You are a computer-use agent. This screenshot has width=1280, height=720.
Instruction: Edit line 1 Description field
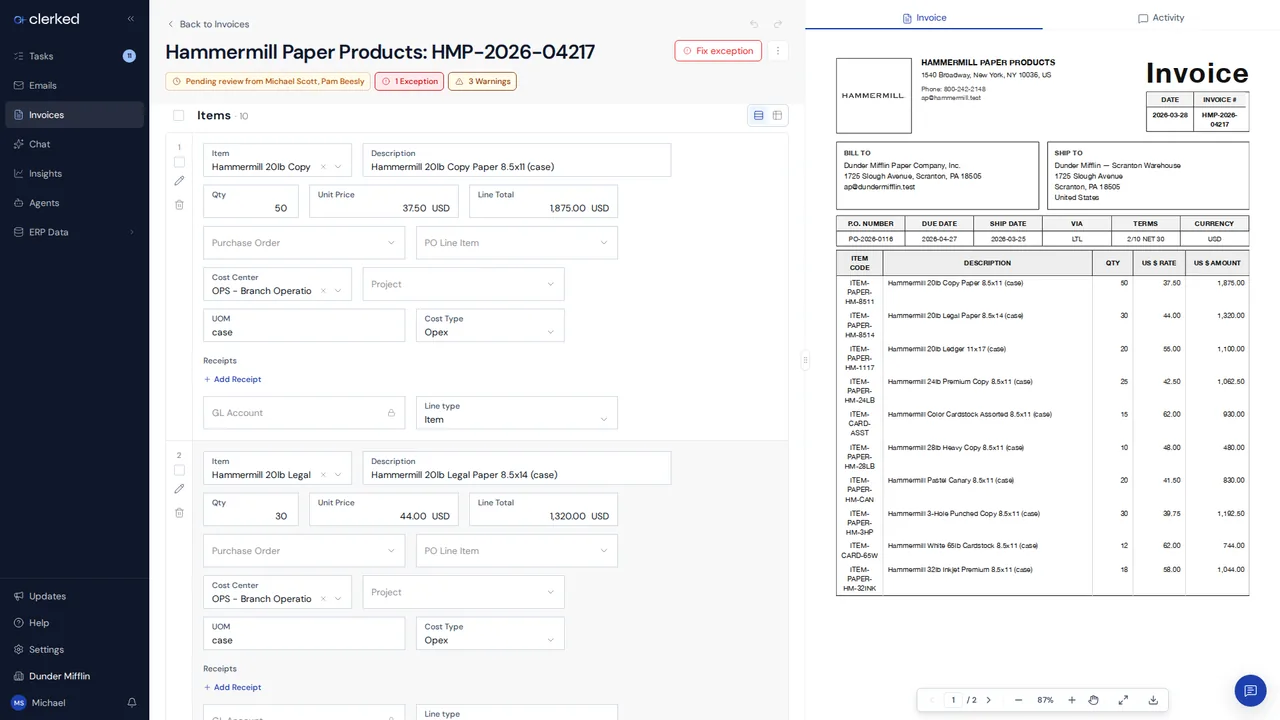[x=517, y=160]
